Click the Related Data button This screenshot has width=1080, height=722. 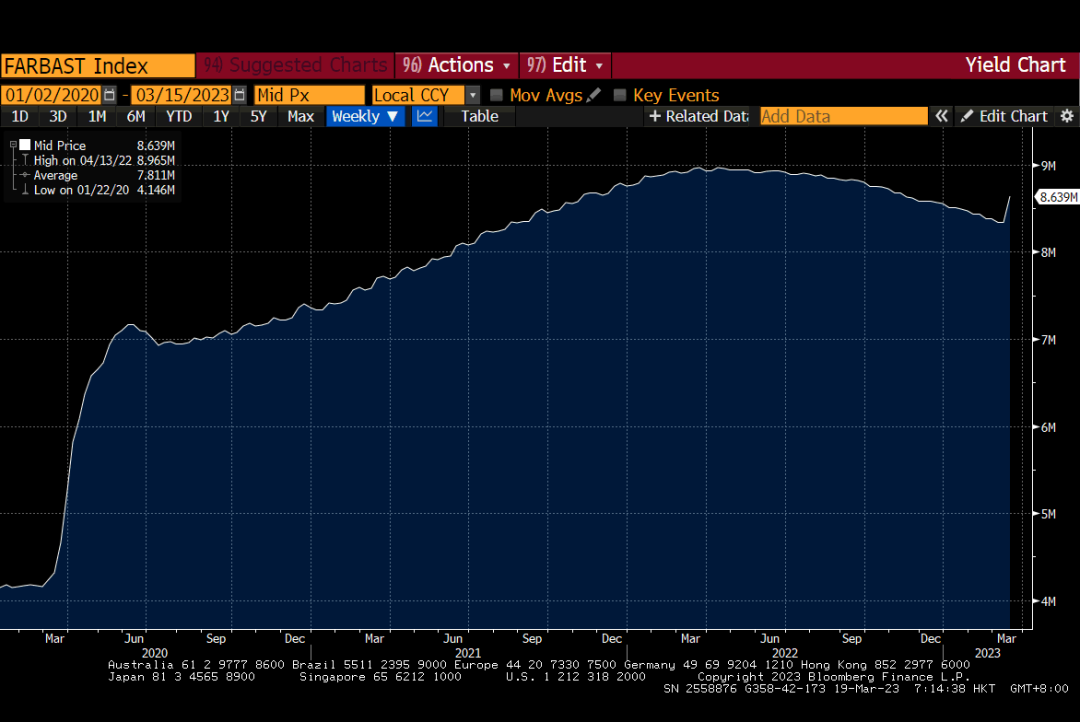[698, 116]
